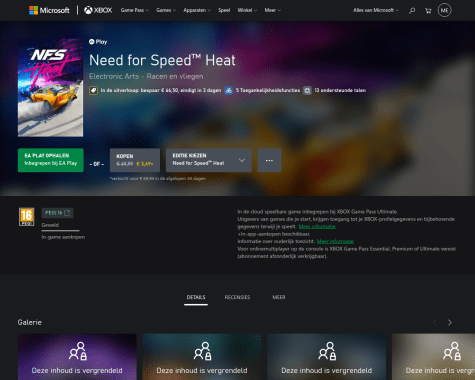Click the 5 Toegankelijkheidsfuncties text

point(268,90)
